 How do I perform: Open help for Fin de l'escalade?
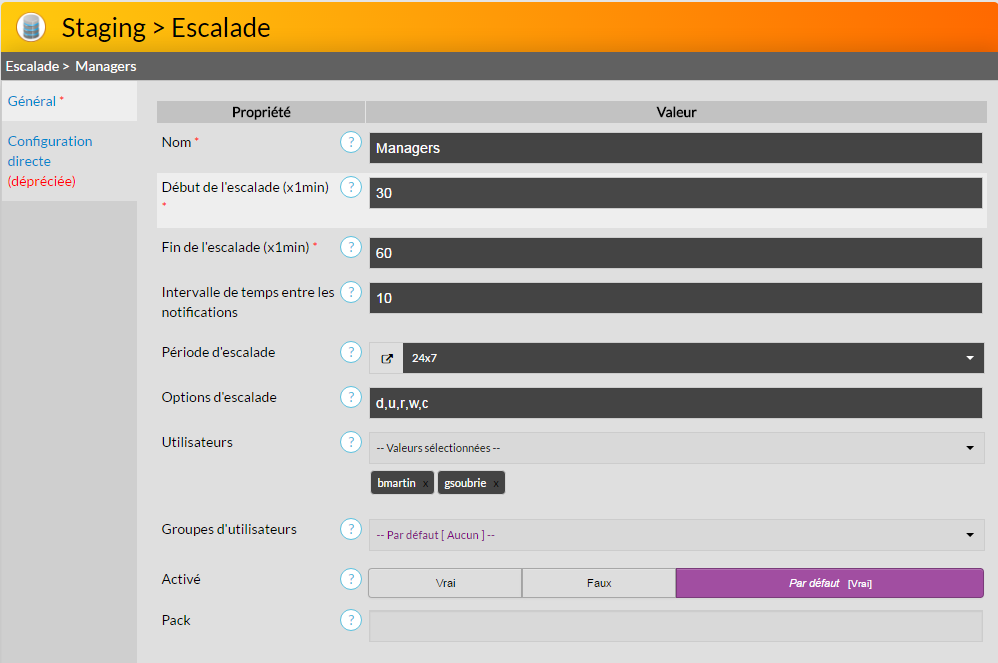350,247
